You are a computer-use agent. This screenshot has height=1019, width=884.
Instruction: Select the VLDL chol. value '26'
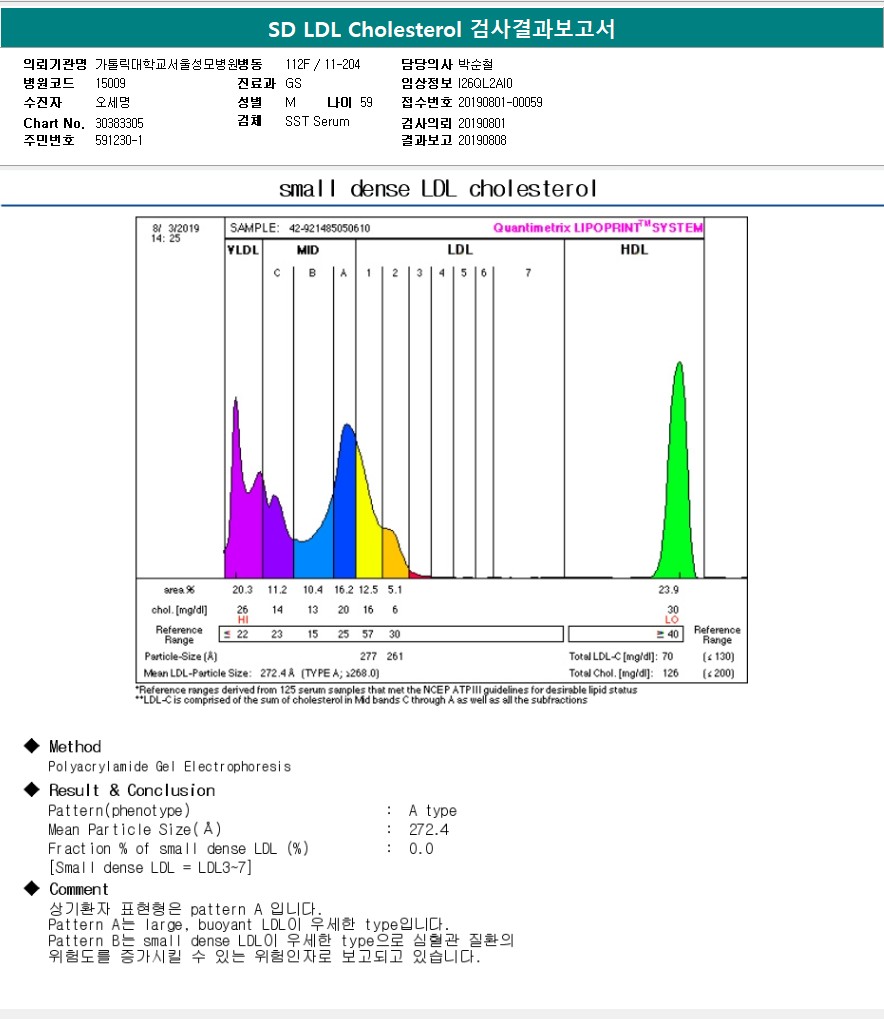(242, 610)
